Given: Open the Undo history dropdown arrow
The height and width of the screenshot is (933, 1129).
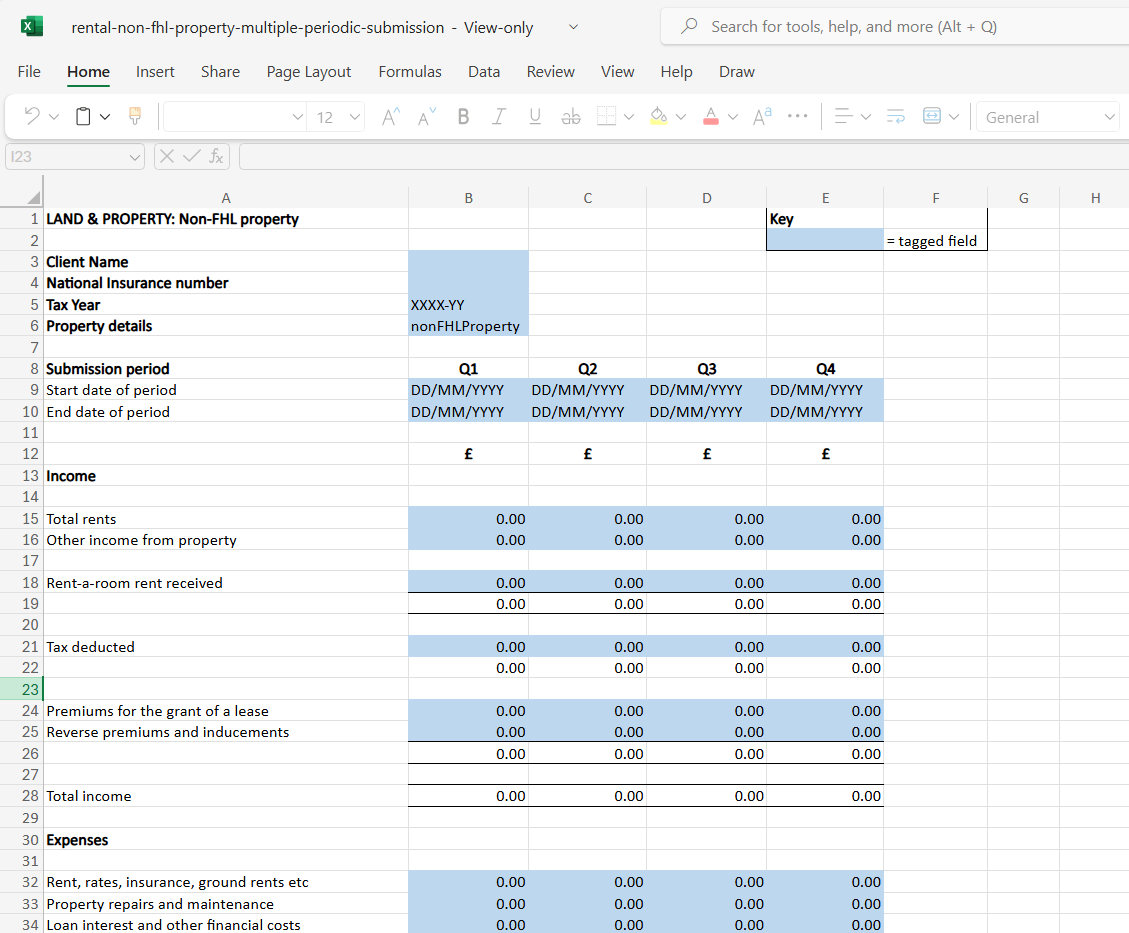Looking at the screenshot, I should (54, 117).
